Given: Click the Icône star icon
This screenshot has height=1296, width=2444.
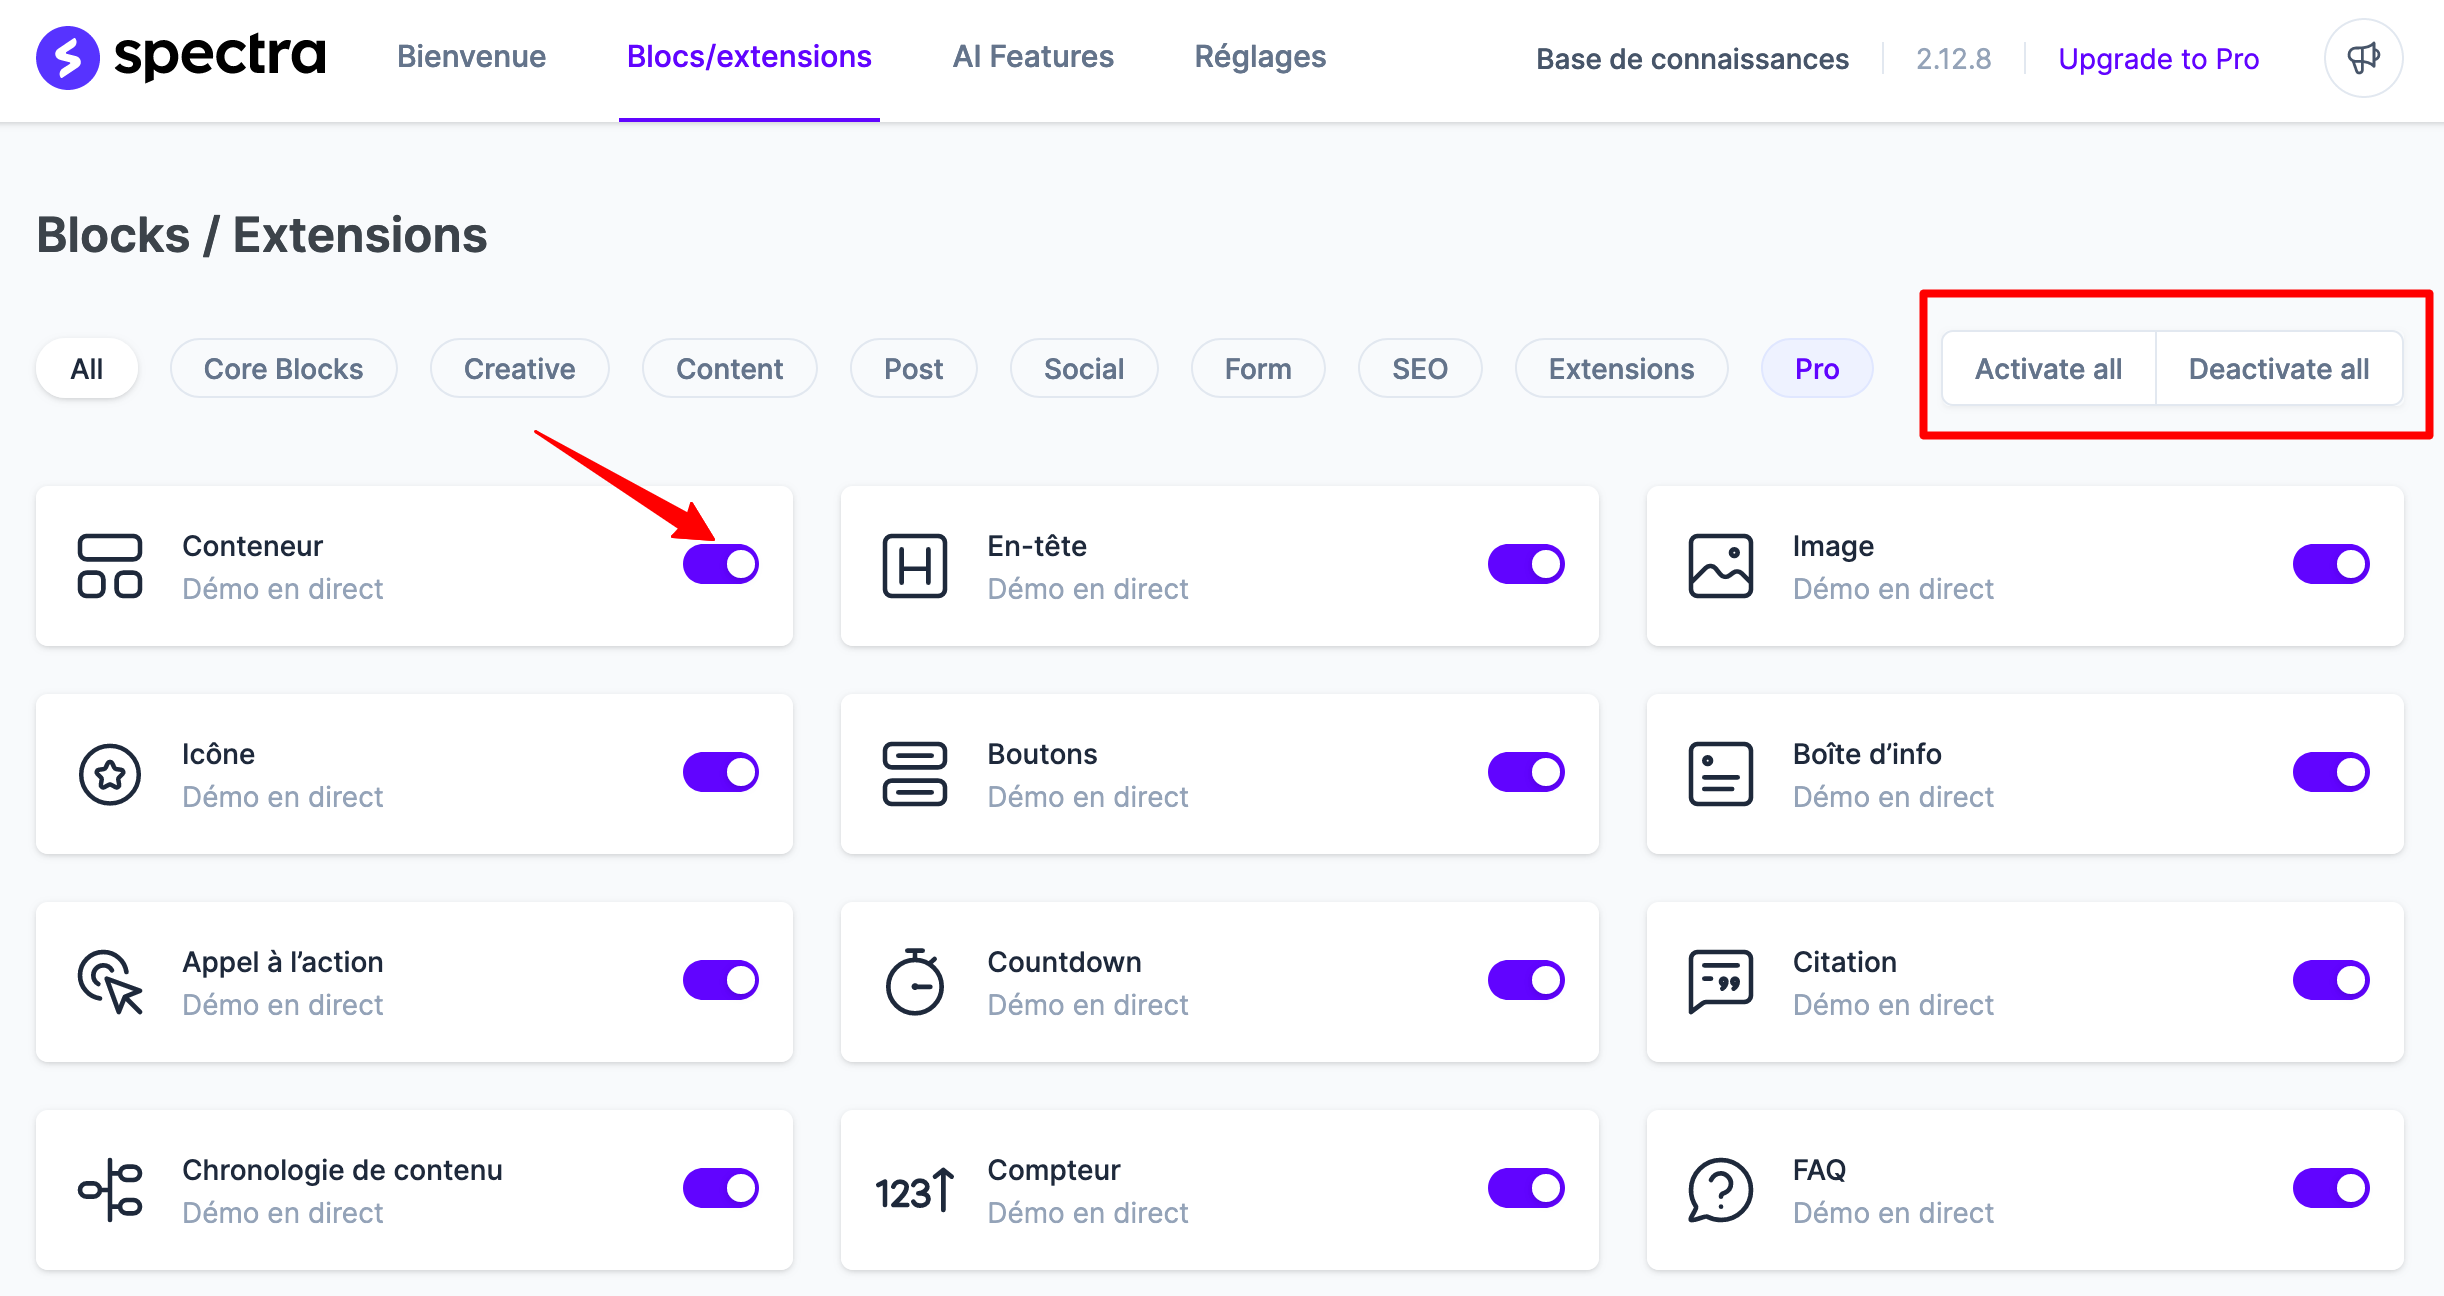Looking at the screenshot, I should click(x=110, y=774).
